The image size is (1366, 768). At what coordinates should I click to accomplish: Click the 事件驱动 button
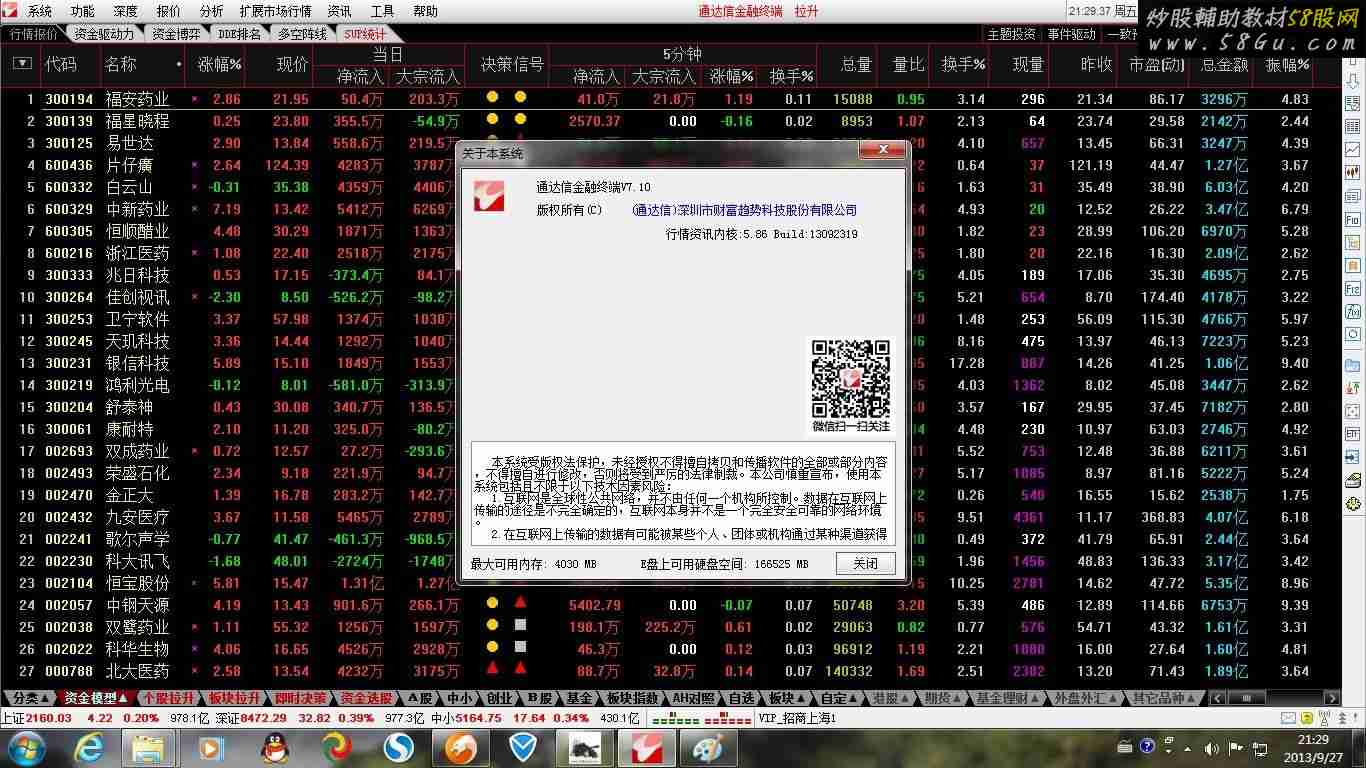click(1072, 33)
